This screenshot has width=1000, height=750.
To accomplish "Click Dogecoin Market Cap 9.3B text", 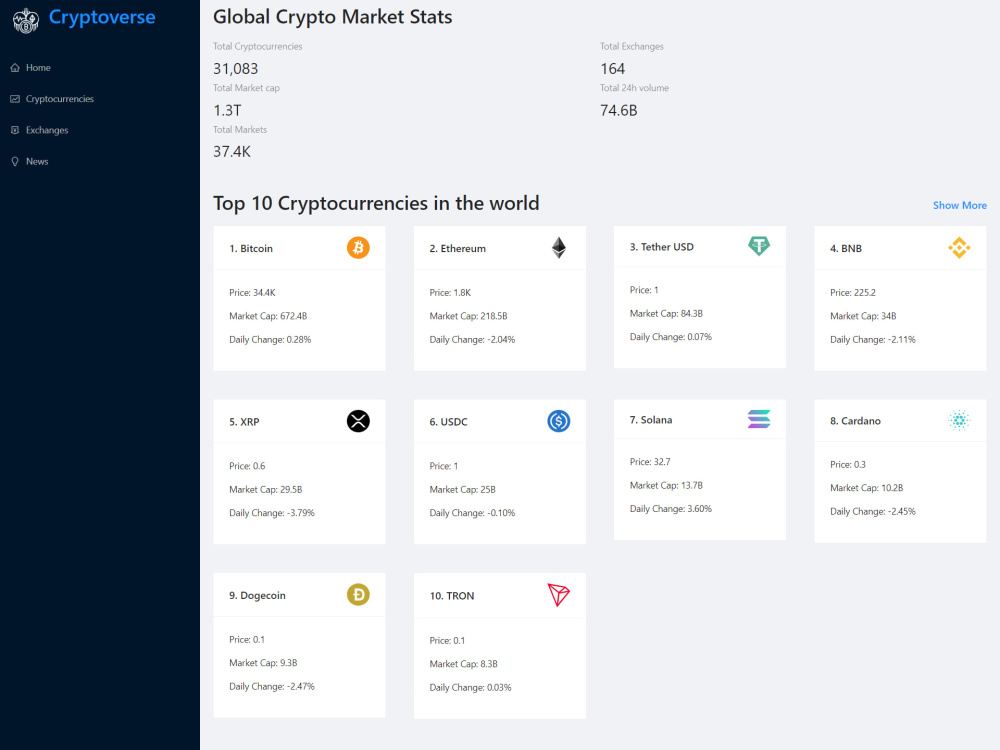I will tap(263, 663).
